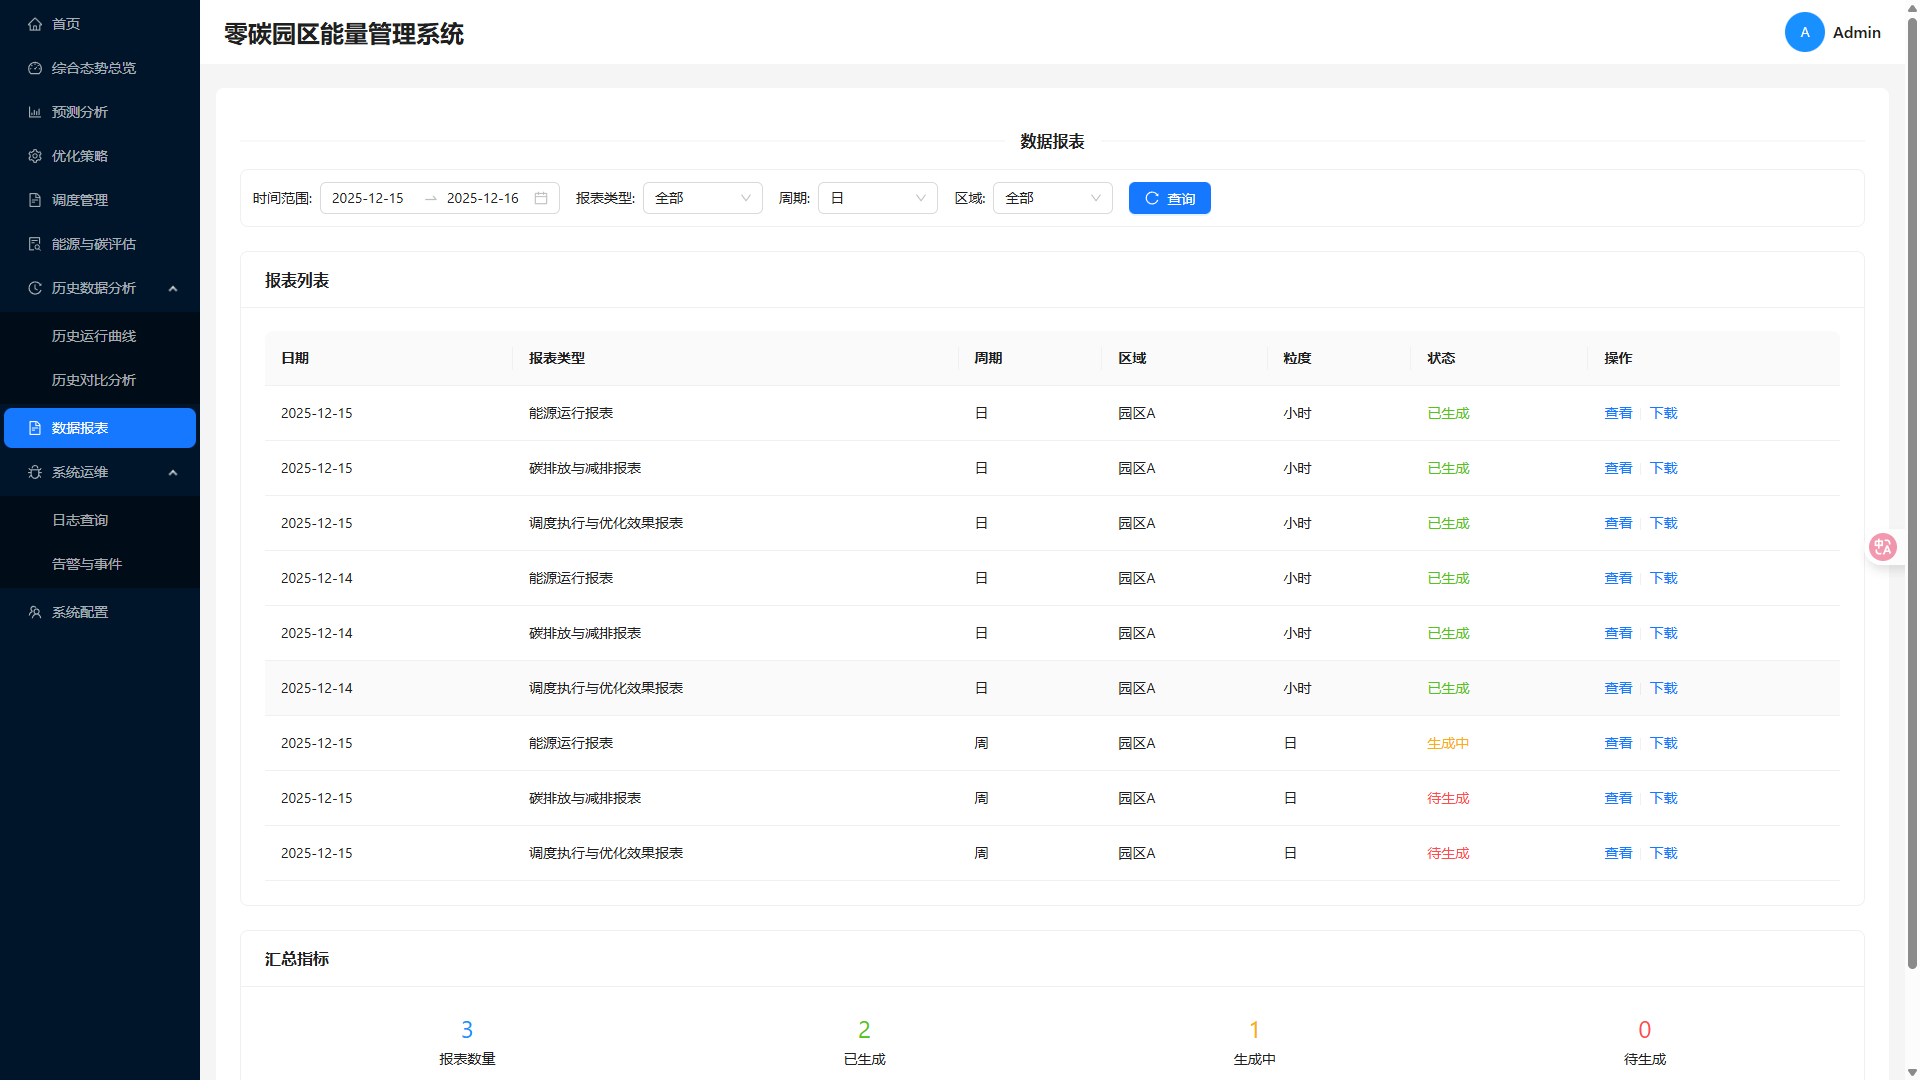Screen dimensions: 1920x1080
Task: Select the 系统配置 icon in sidebar
Action: pos(34,612)
